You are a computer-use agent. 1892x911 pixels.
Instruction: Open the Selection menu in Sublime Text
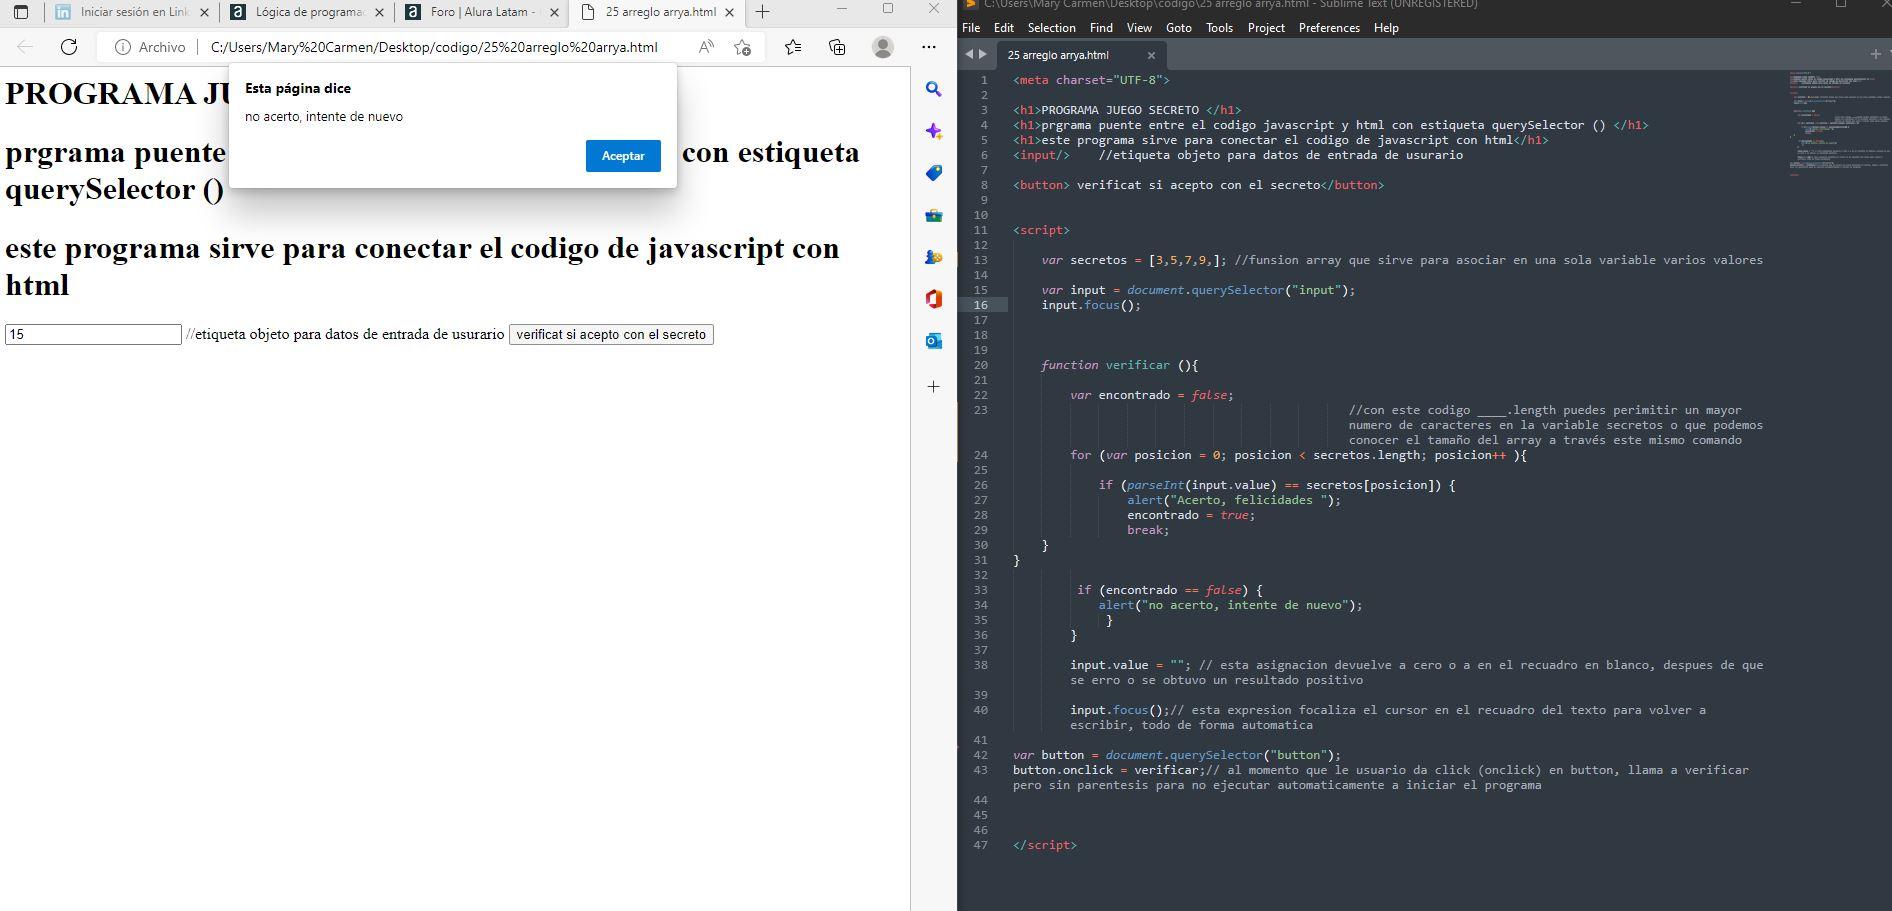click(x=1052, y=28)
